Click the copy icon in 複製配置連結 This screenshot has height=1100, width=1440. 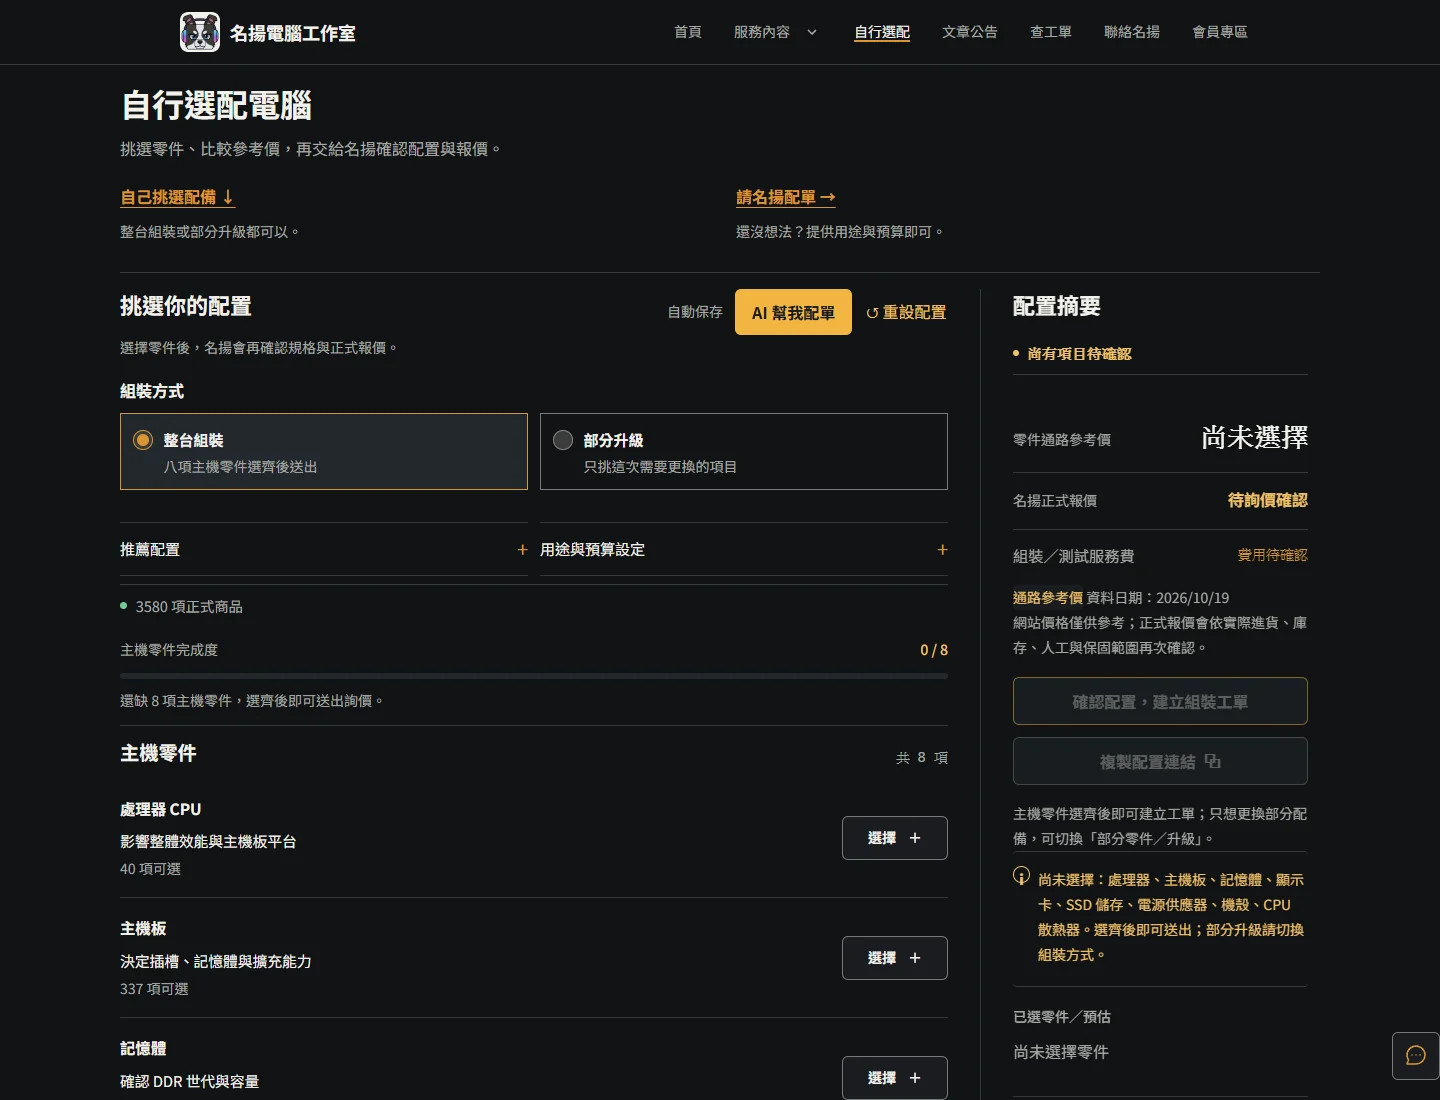(1213, 761)
